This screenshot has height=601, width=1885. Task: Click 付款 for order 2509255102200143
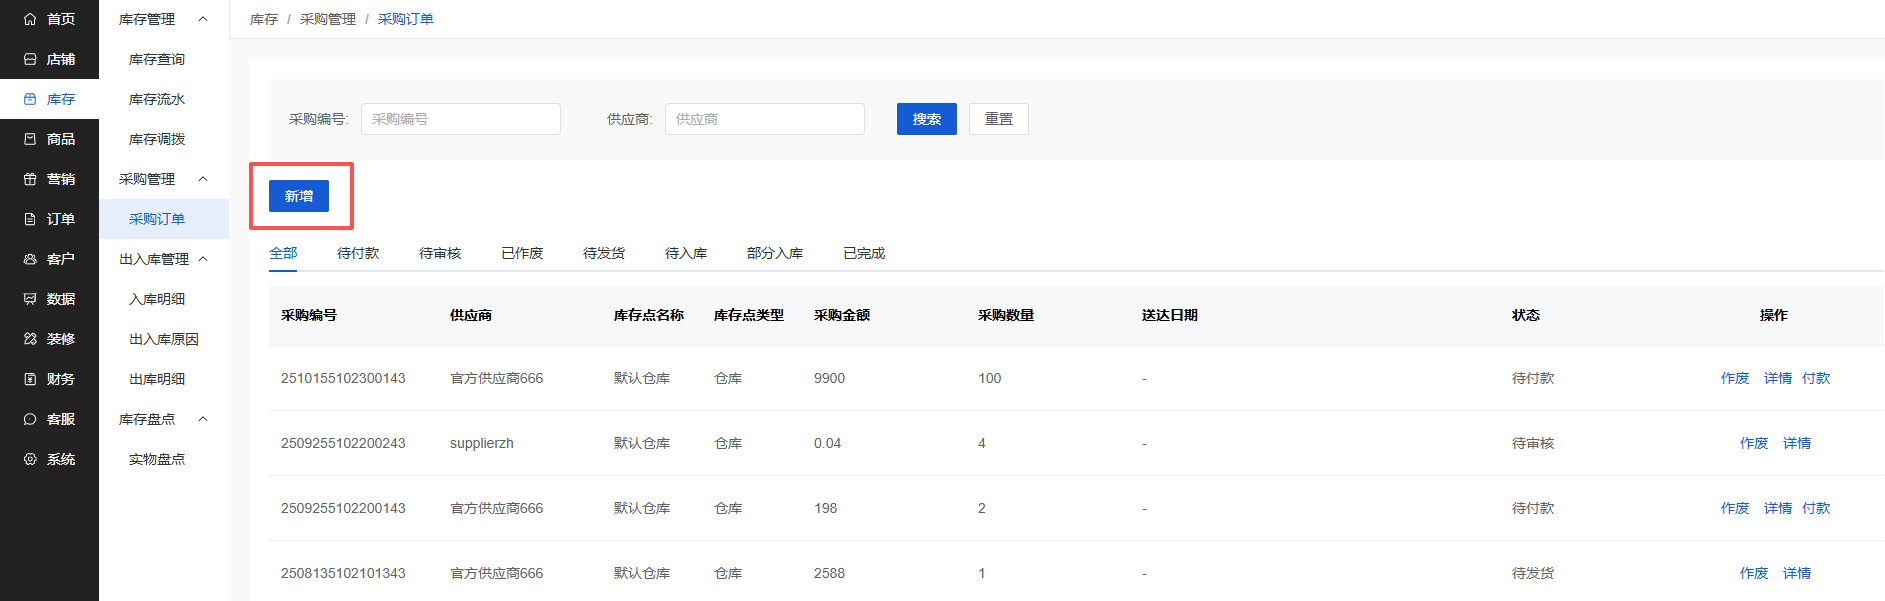1816,508
